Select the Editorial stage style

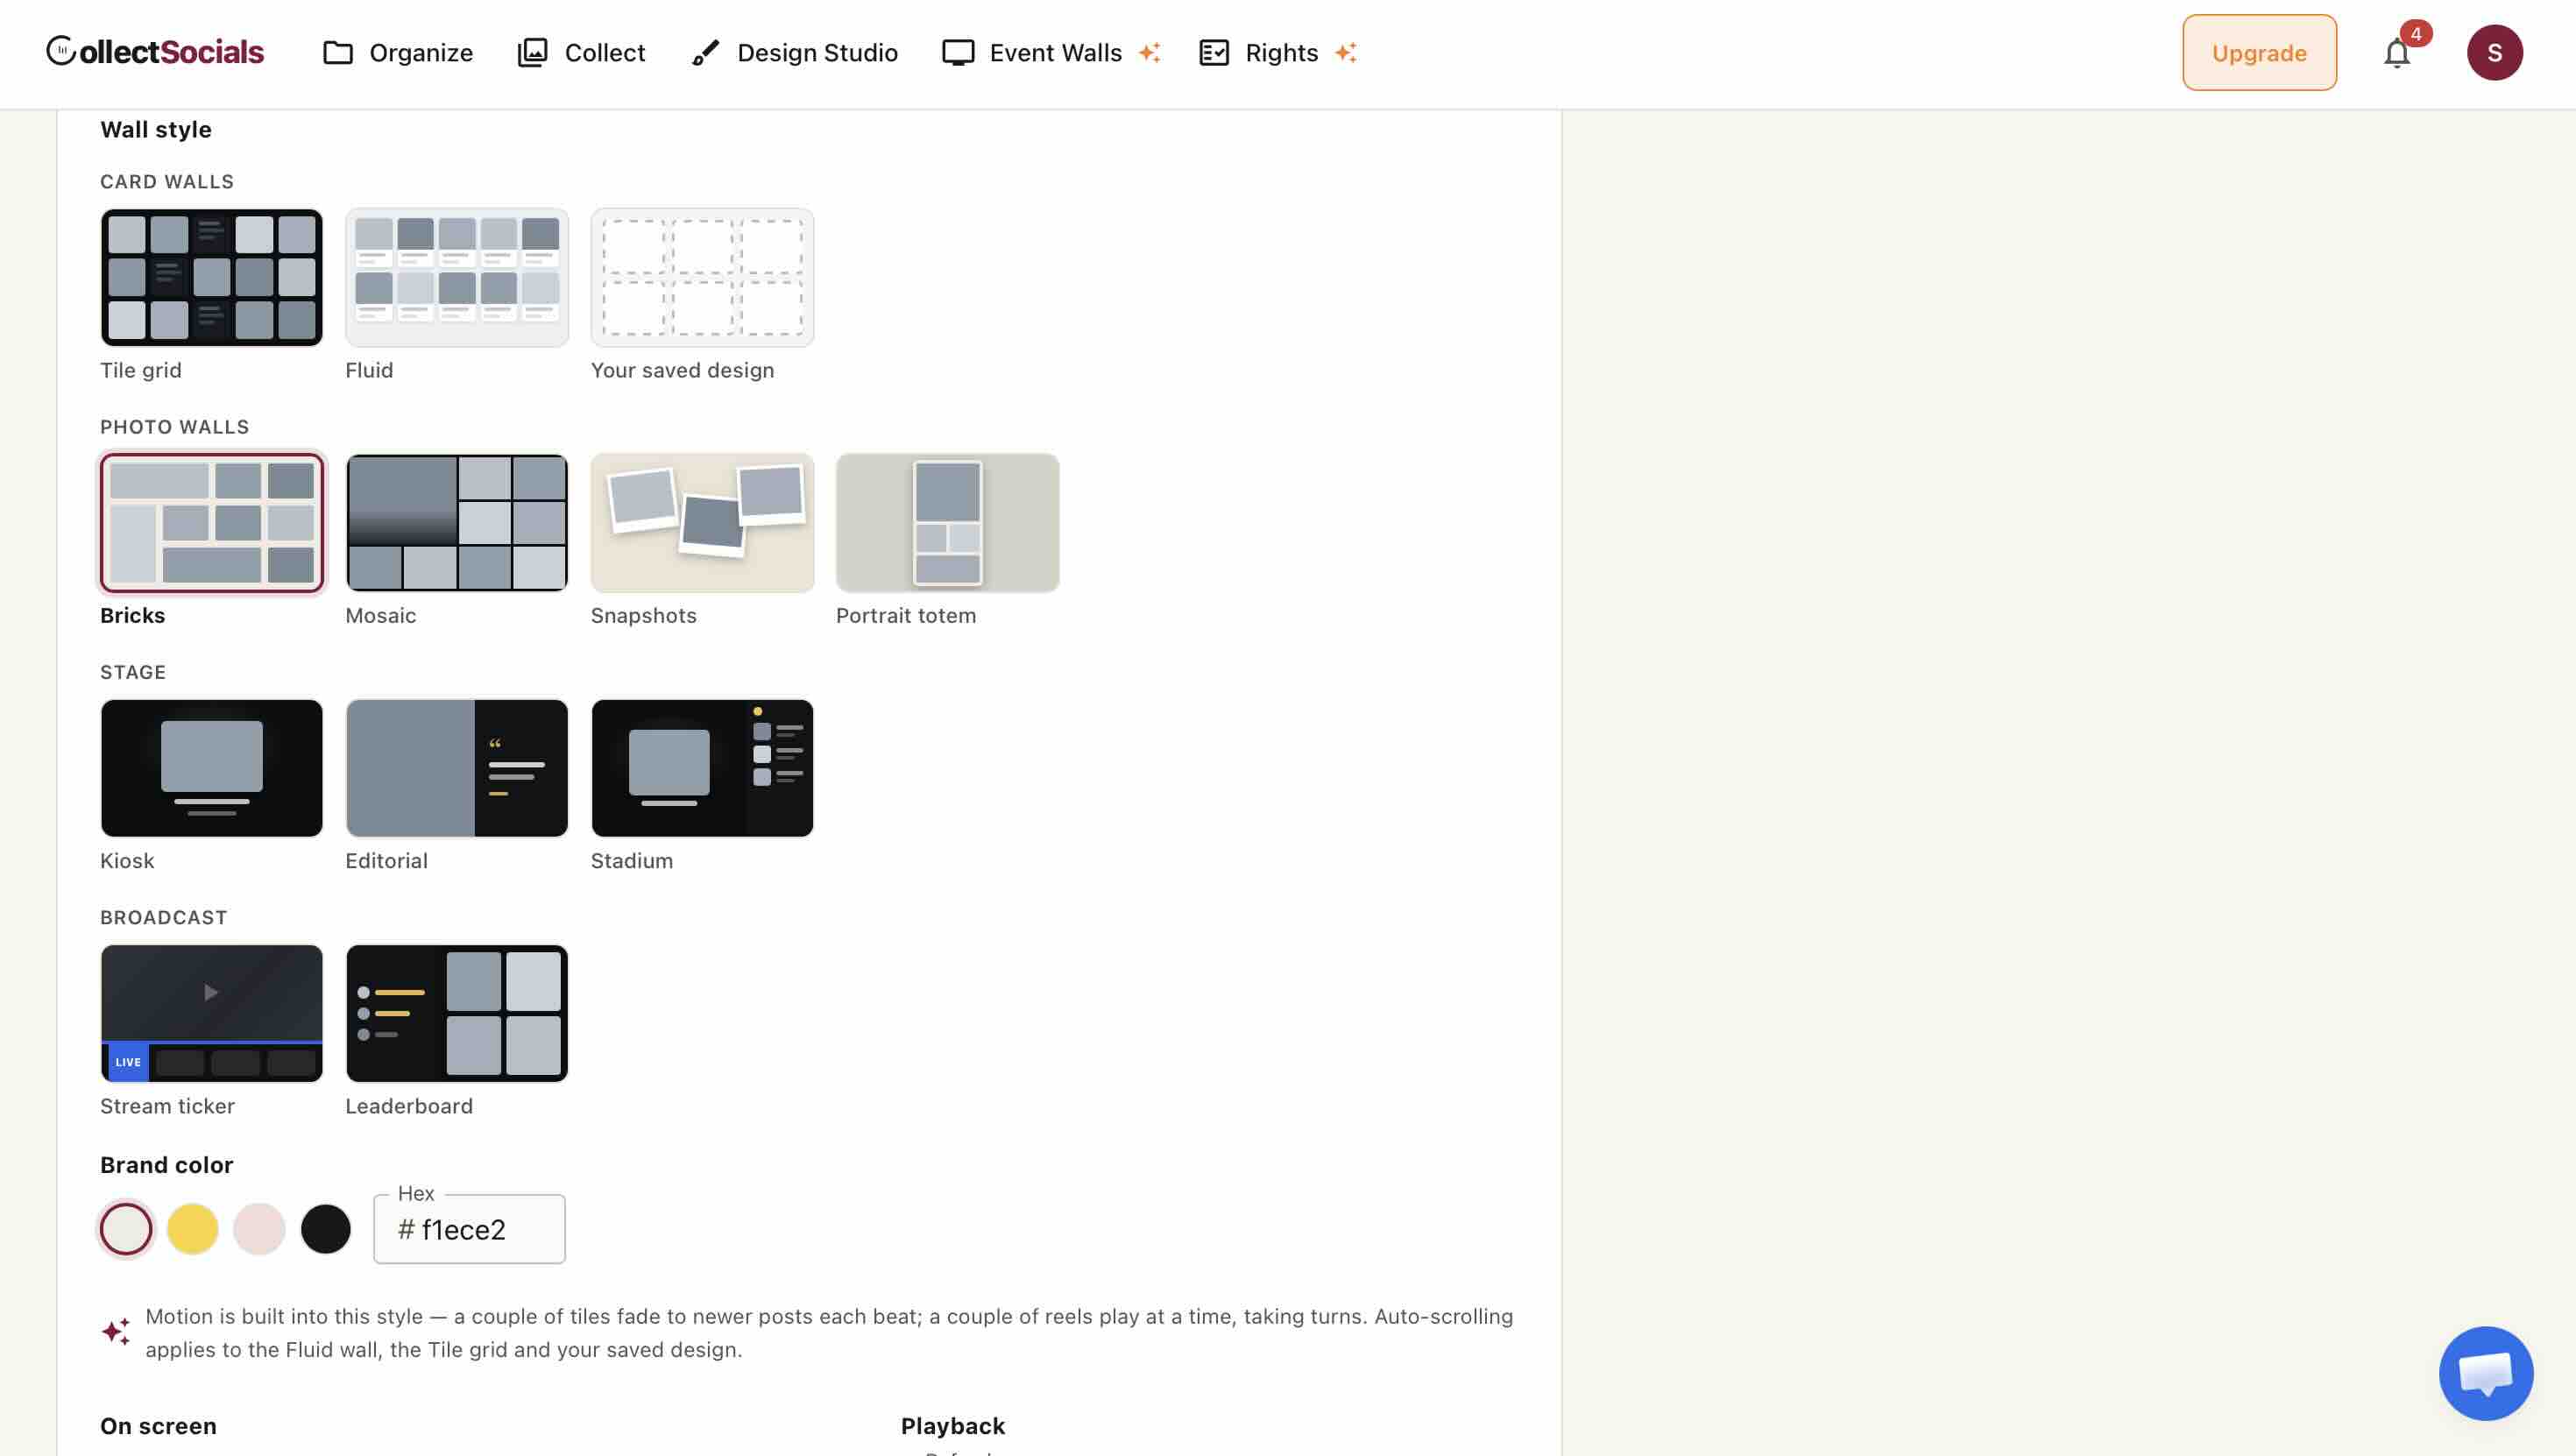point(457,767)
